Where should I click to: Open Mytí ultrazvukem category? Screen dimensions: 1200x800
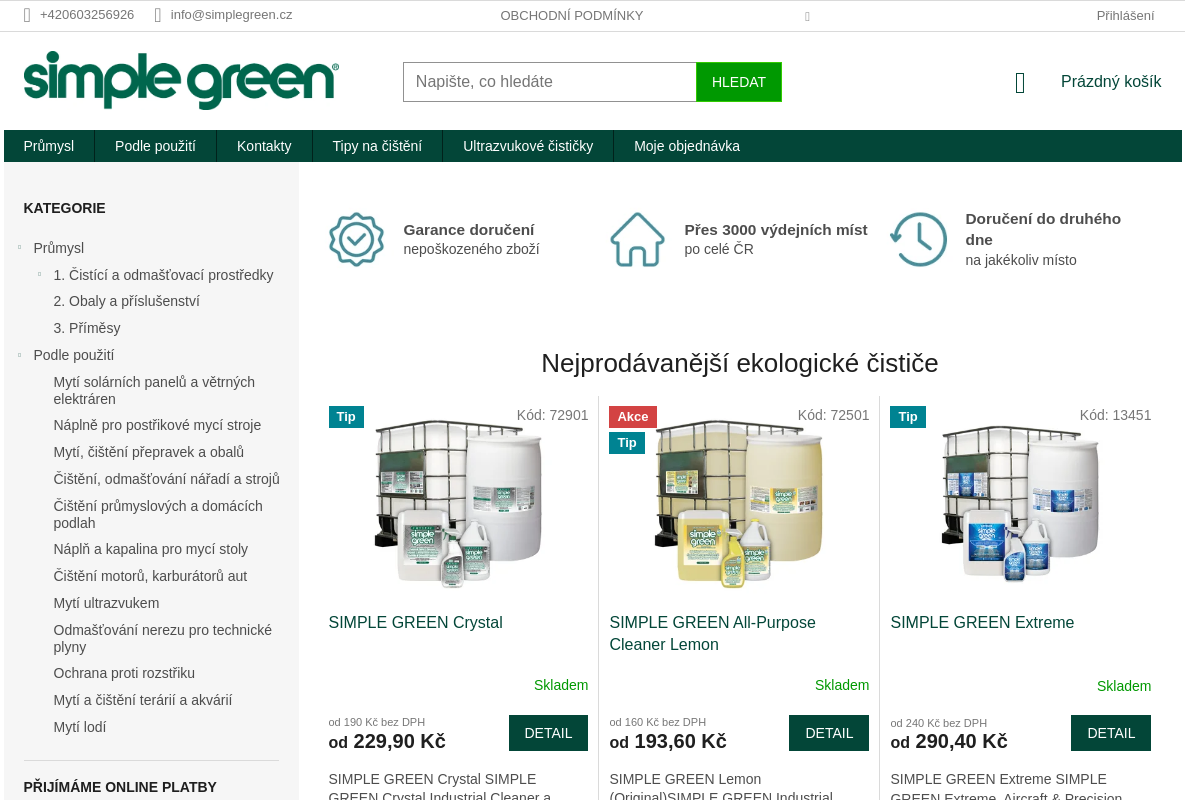pos(106,603)
